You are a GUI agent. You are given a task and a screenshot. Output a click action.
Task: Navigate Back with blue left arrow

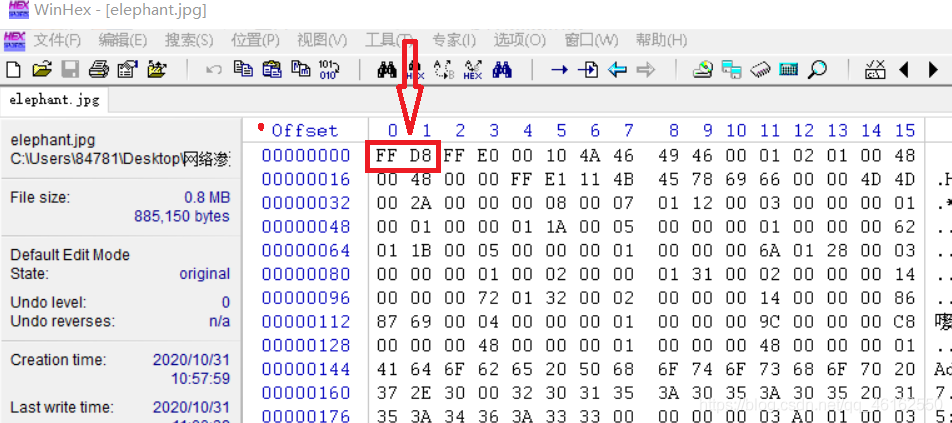pos(617,69)
